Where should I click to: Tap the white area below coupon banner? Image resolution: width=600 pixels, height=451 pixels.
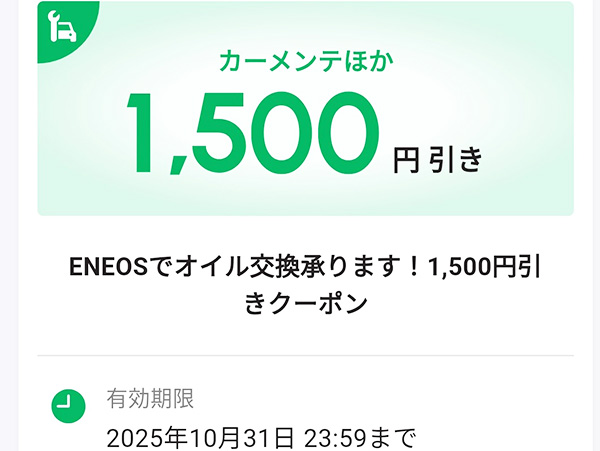(305, 233)
